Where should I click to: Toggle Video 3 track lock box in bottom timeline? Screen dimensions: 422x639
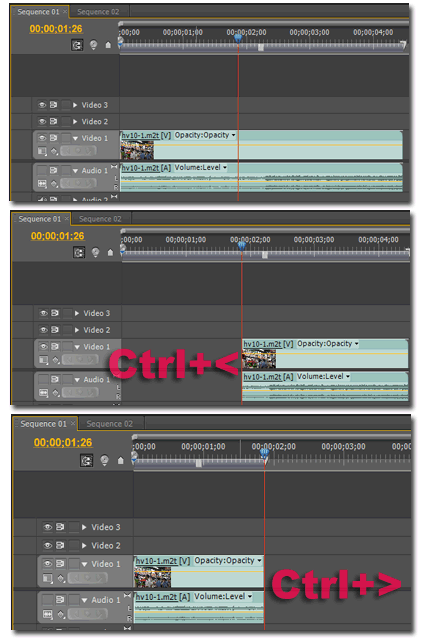click(x=73, y=527)
